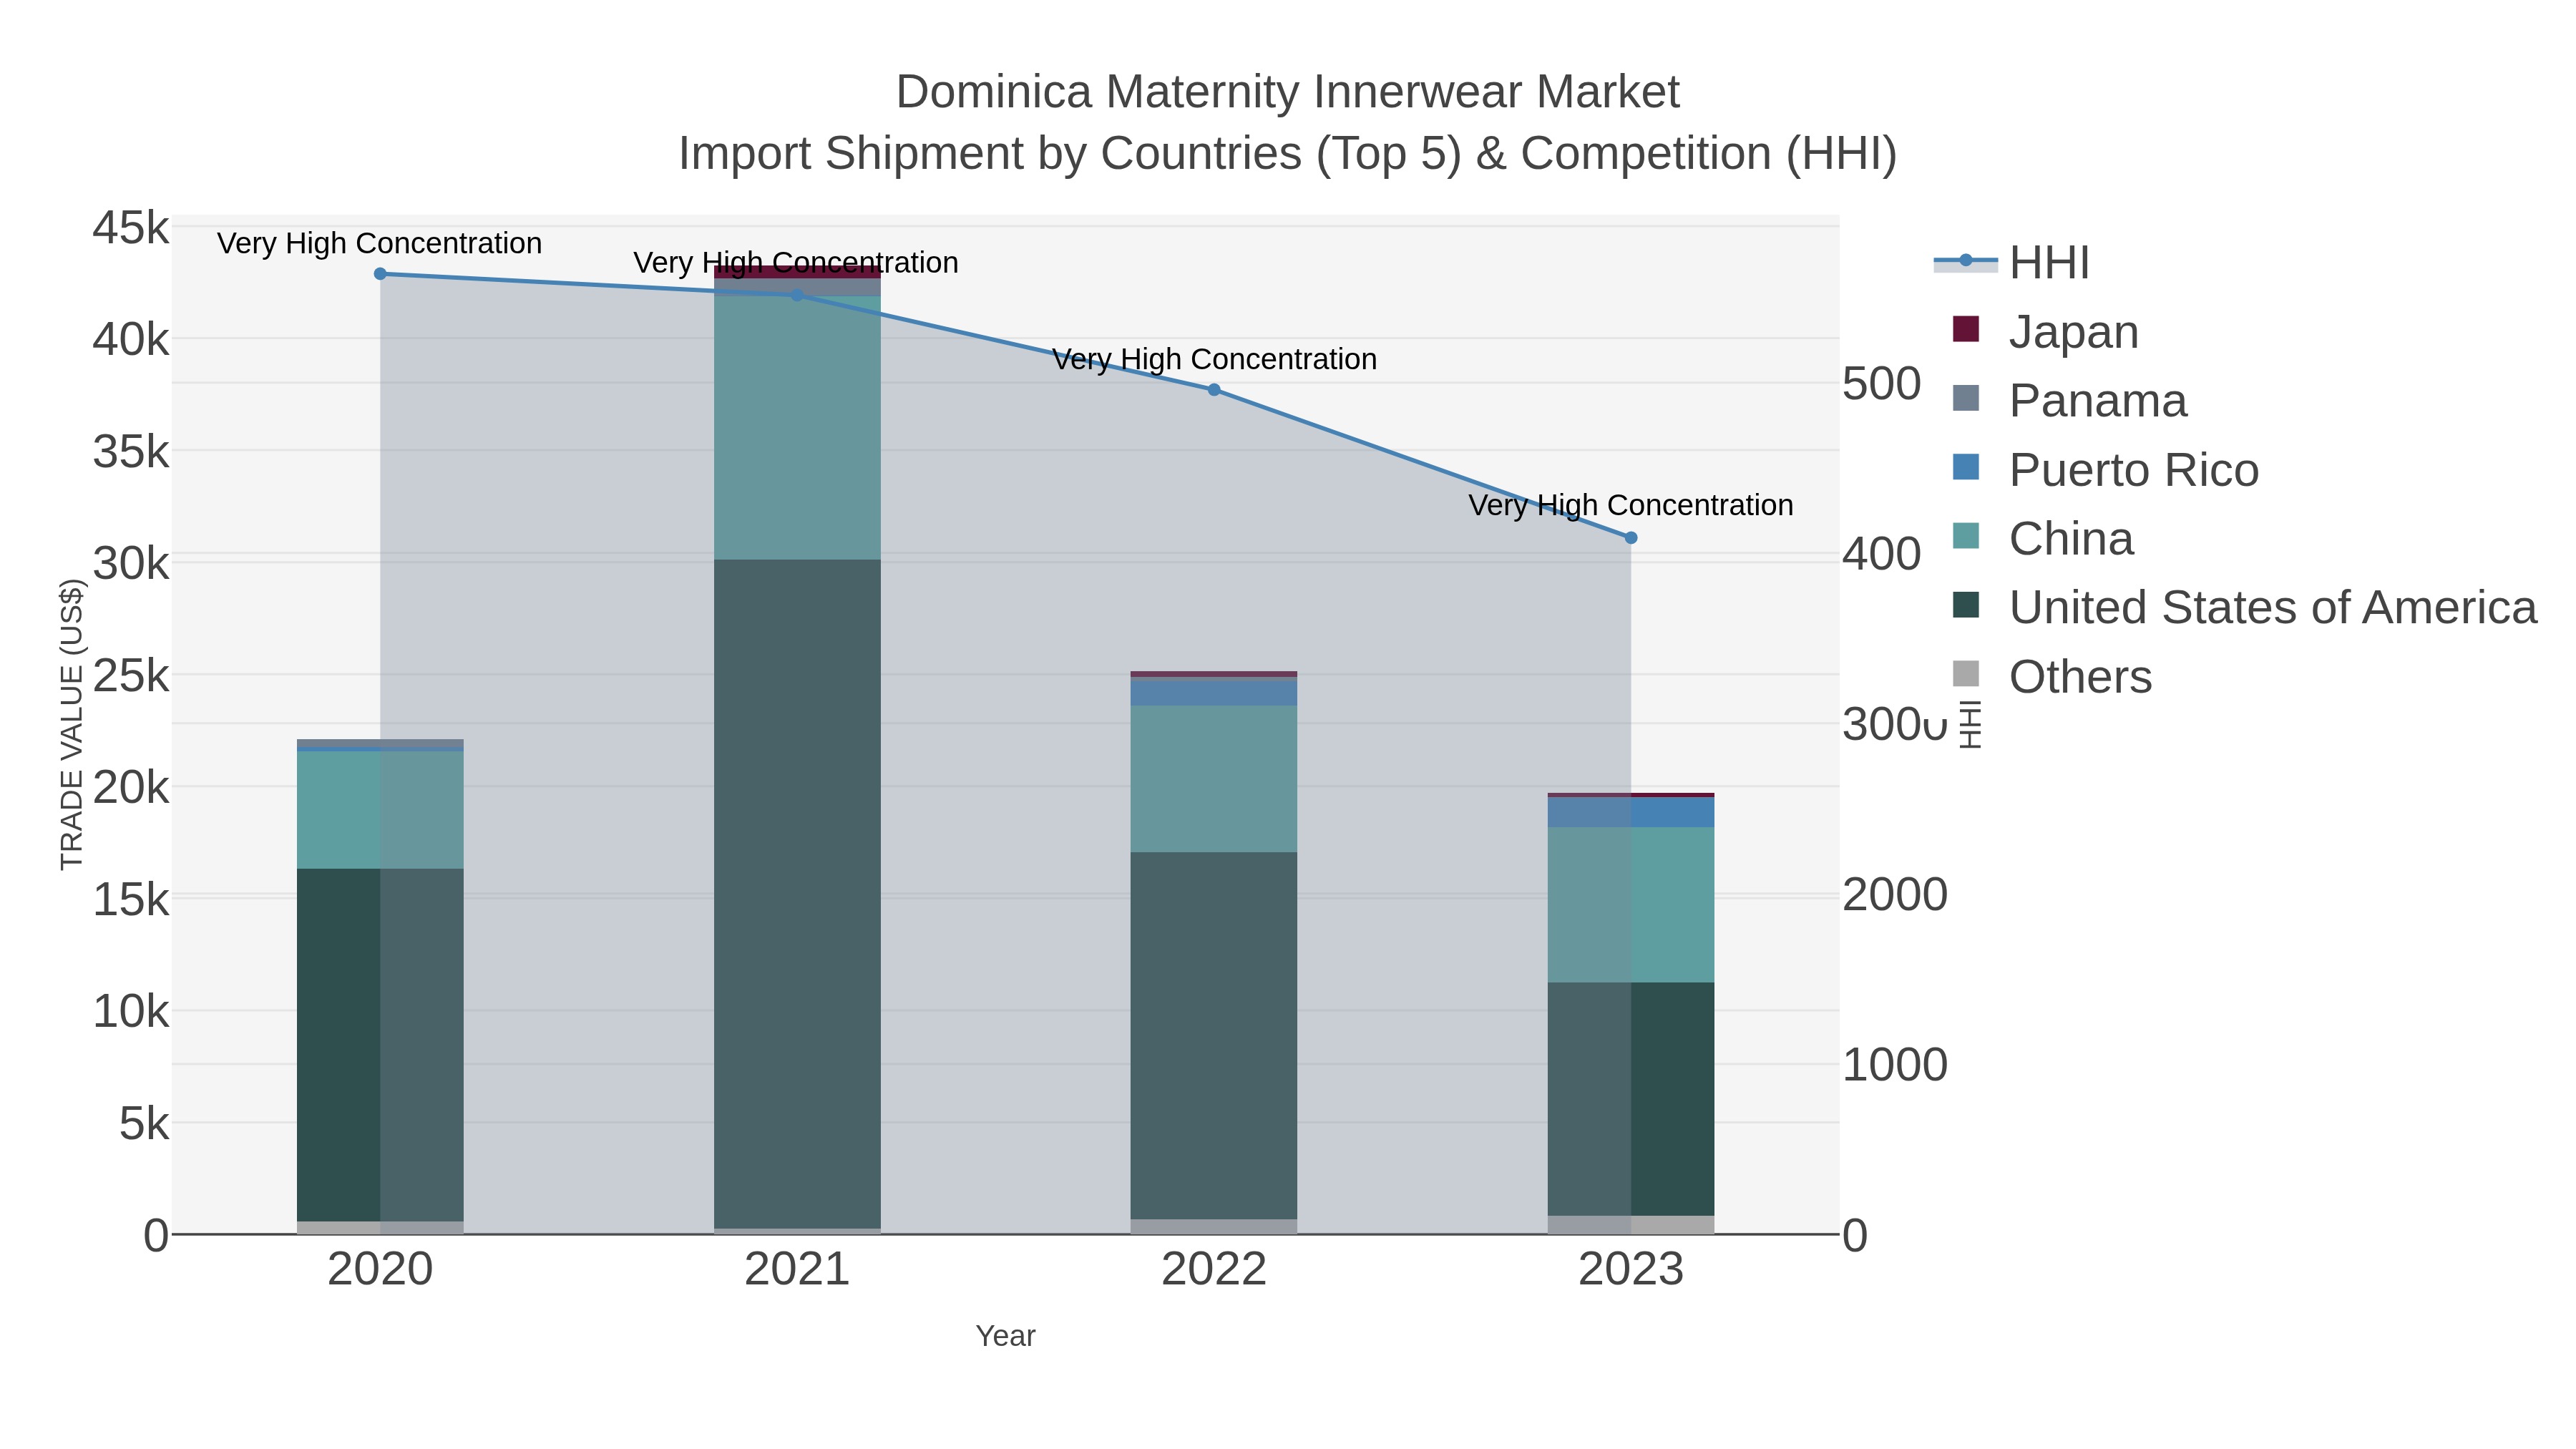Select the 2021 HHI data point
Screen dimensions: 2576x1449
click(797, 295)
